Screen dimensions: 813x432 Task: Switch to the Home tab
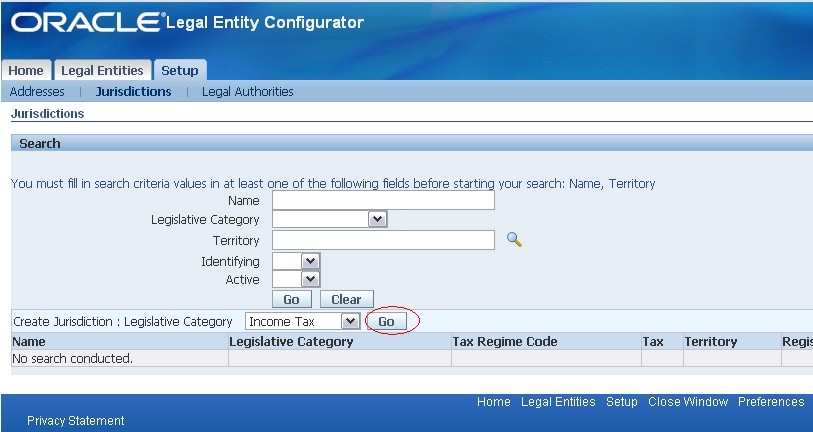[26, 71]
